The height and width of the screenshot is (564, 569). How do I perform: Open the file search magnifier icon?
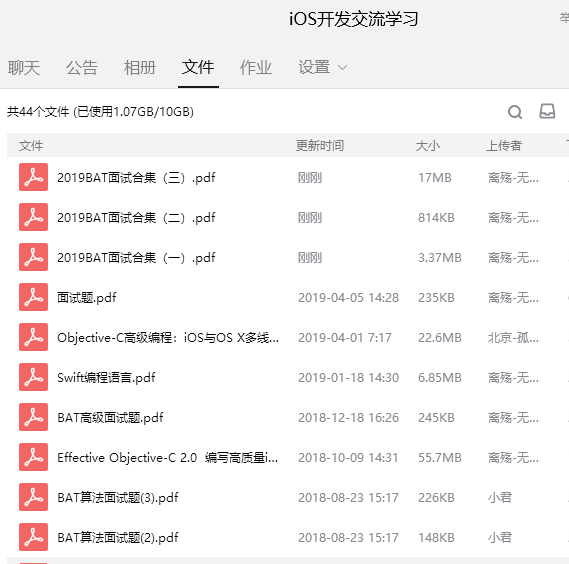515,112
